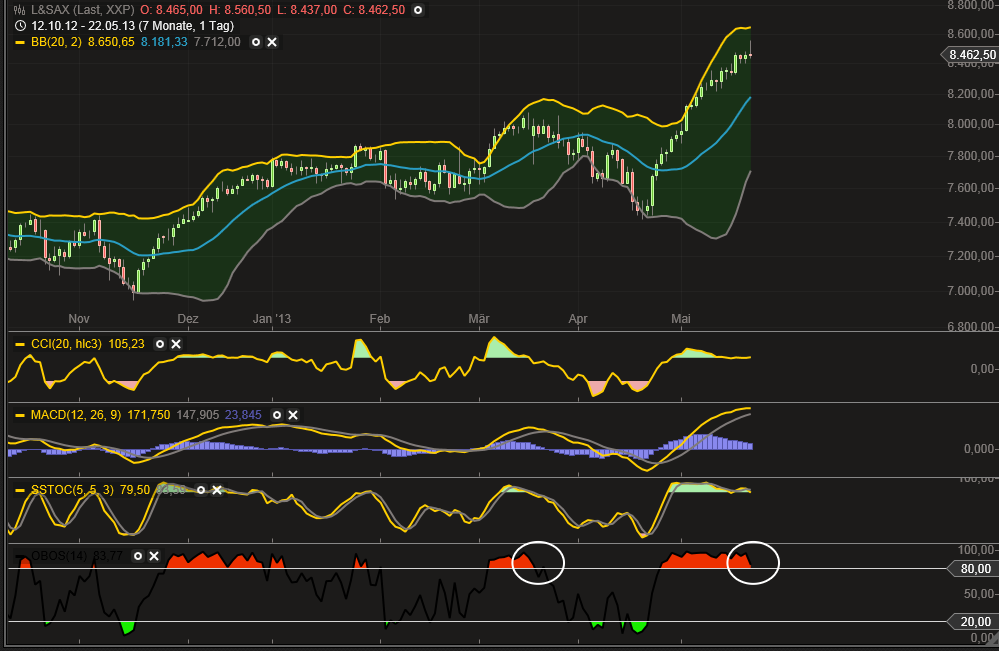The height and width of the screenshot is (651, 999).
Task: Click the SSTOC(5, 5, 3) indicator label
Action: tap(73, 490)
